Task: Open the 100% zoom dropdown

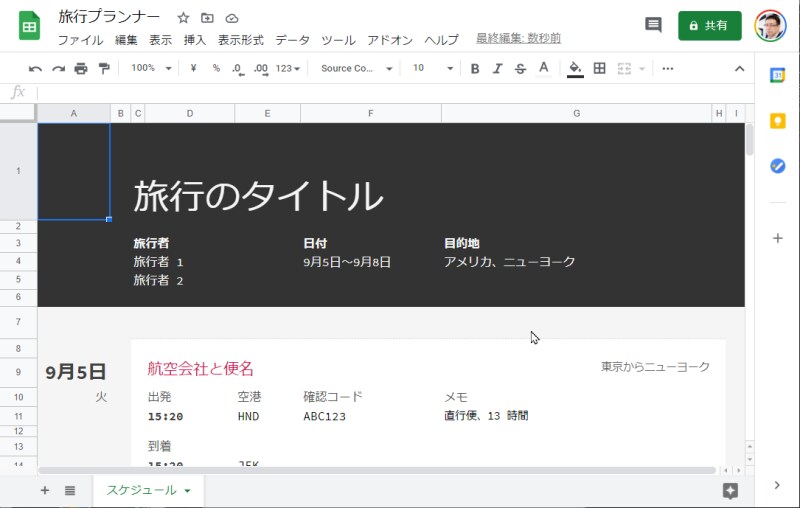Action: pyautogui.click(x=151, y=68)
